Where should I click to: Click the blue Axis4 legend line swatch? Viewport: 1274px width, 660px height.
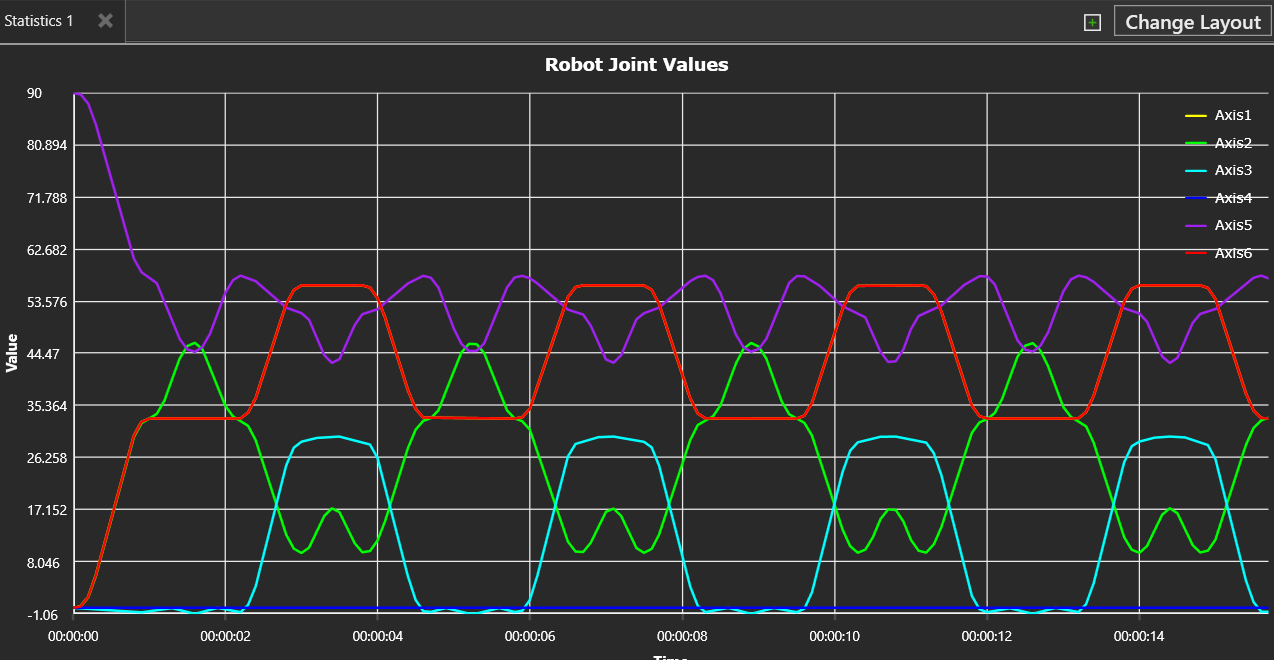(x=1195, y=199)
